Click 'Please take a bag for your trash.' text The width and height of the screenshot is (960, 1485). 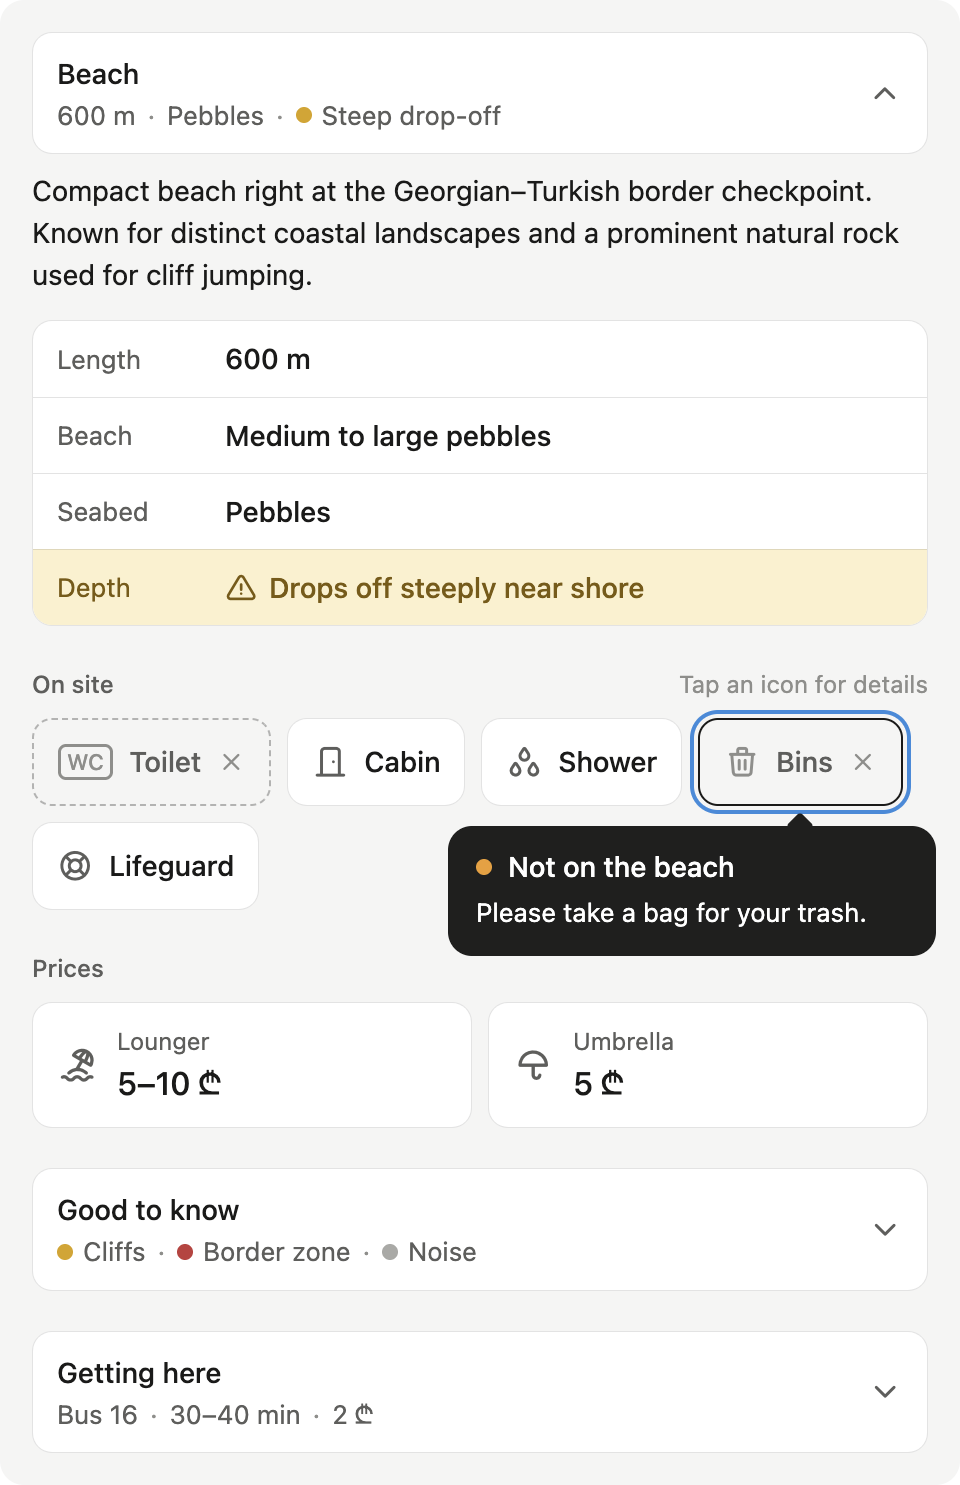point(671,913)
